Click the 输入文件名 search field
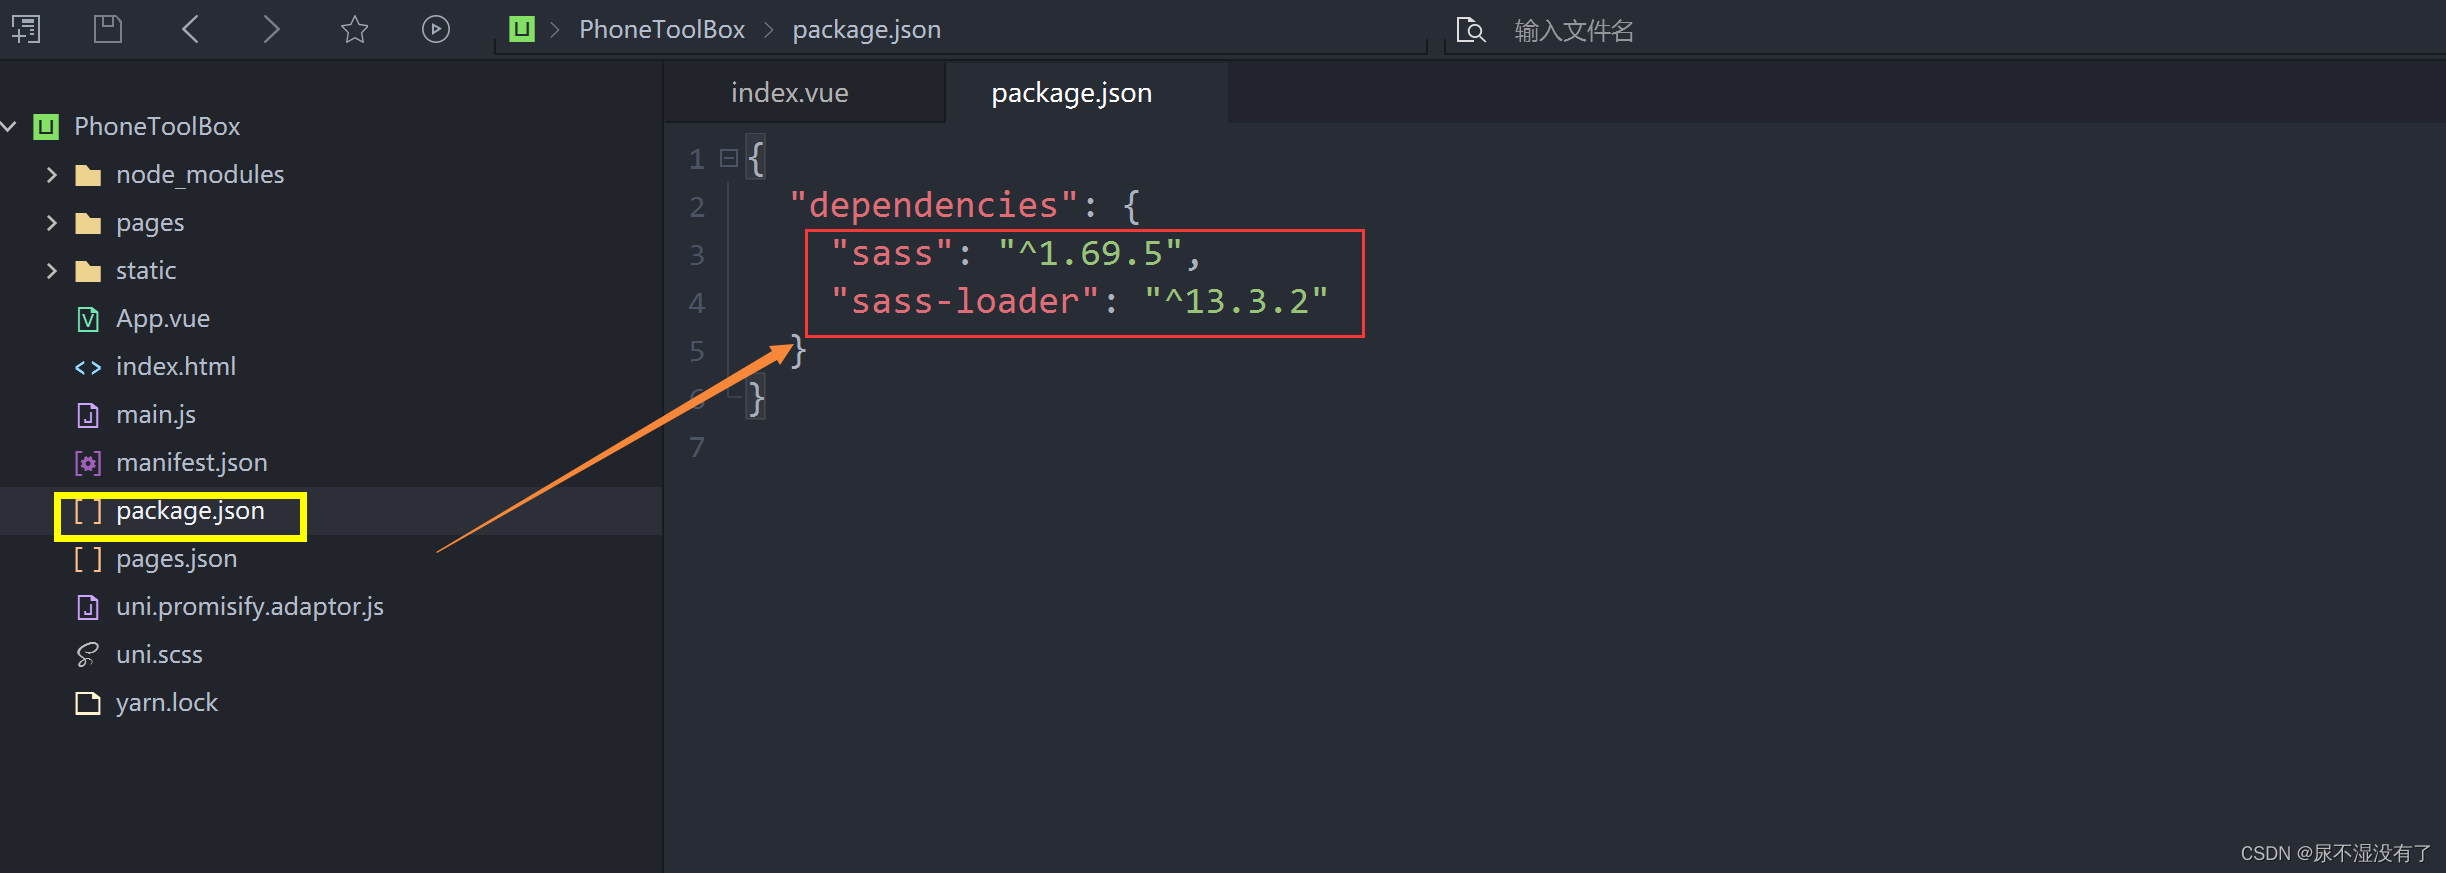The width and height of the screenshot is (2446, 873). pos(1940,30)
